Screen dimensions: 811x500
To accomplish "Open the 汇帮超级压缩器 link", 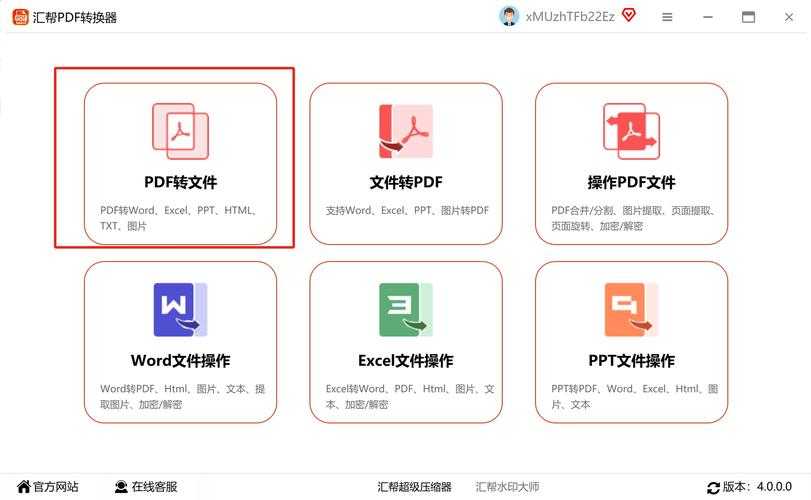I will (414, 487).
